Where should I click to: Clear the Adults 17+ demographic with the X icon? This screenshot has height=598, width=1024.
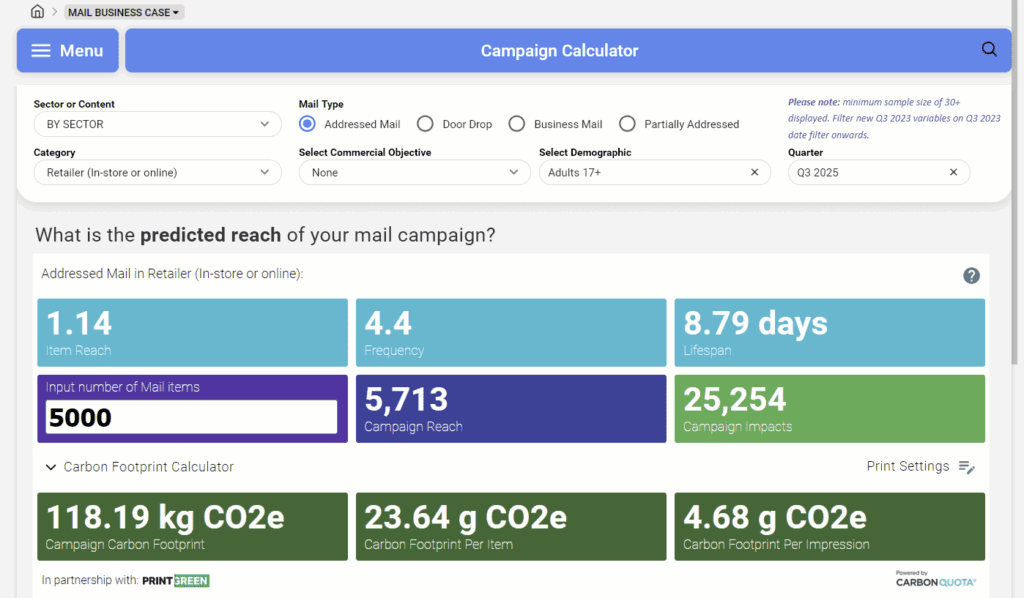(757, 172)
